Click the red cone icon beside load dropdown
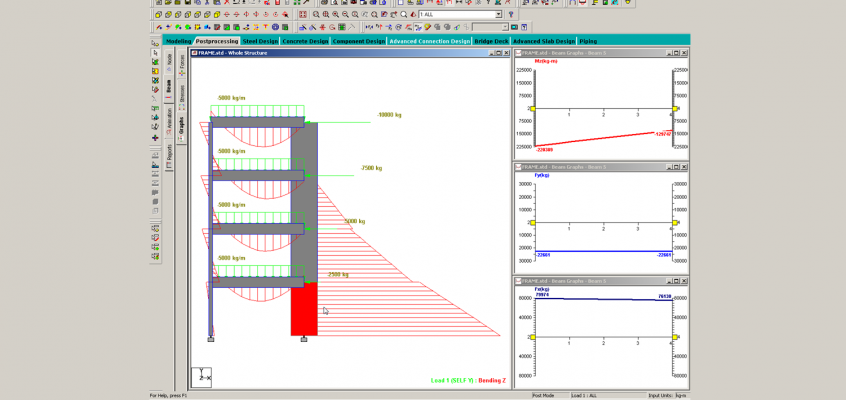 click(x=413, y=15)
